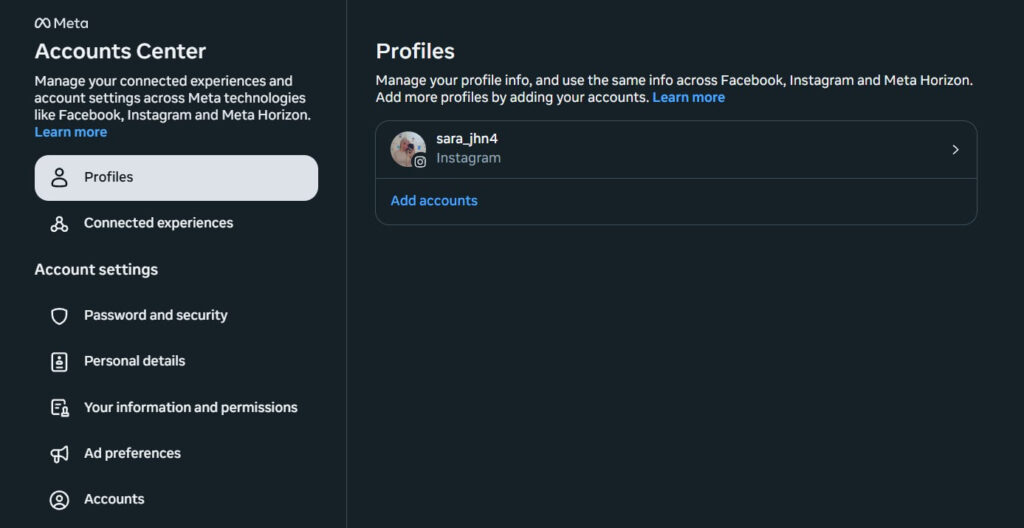Click the sara_jhn4 profile picture
1024x528 pixels.
[x=408, y=150]
